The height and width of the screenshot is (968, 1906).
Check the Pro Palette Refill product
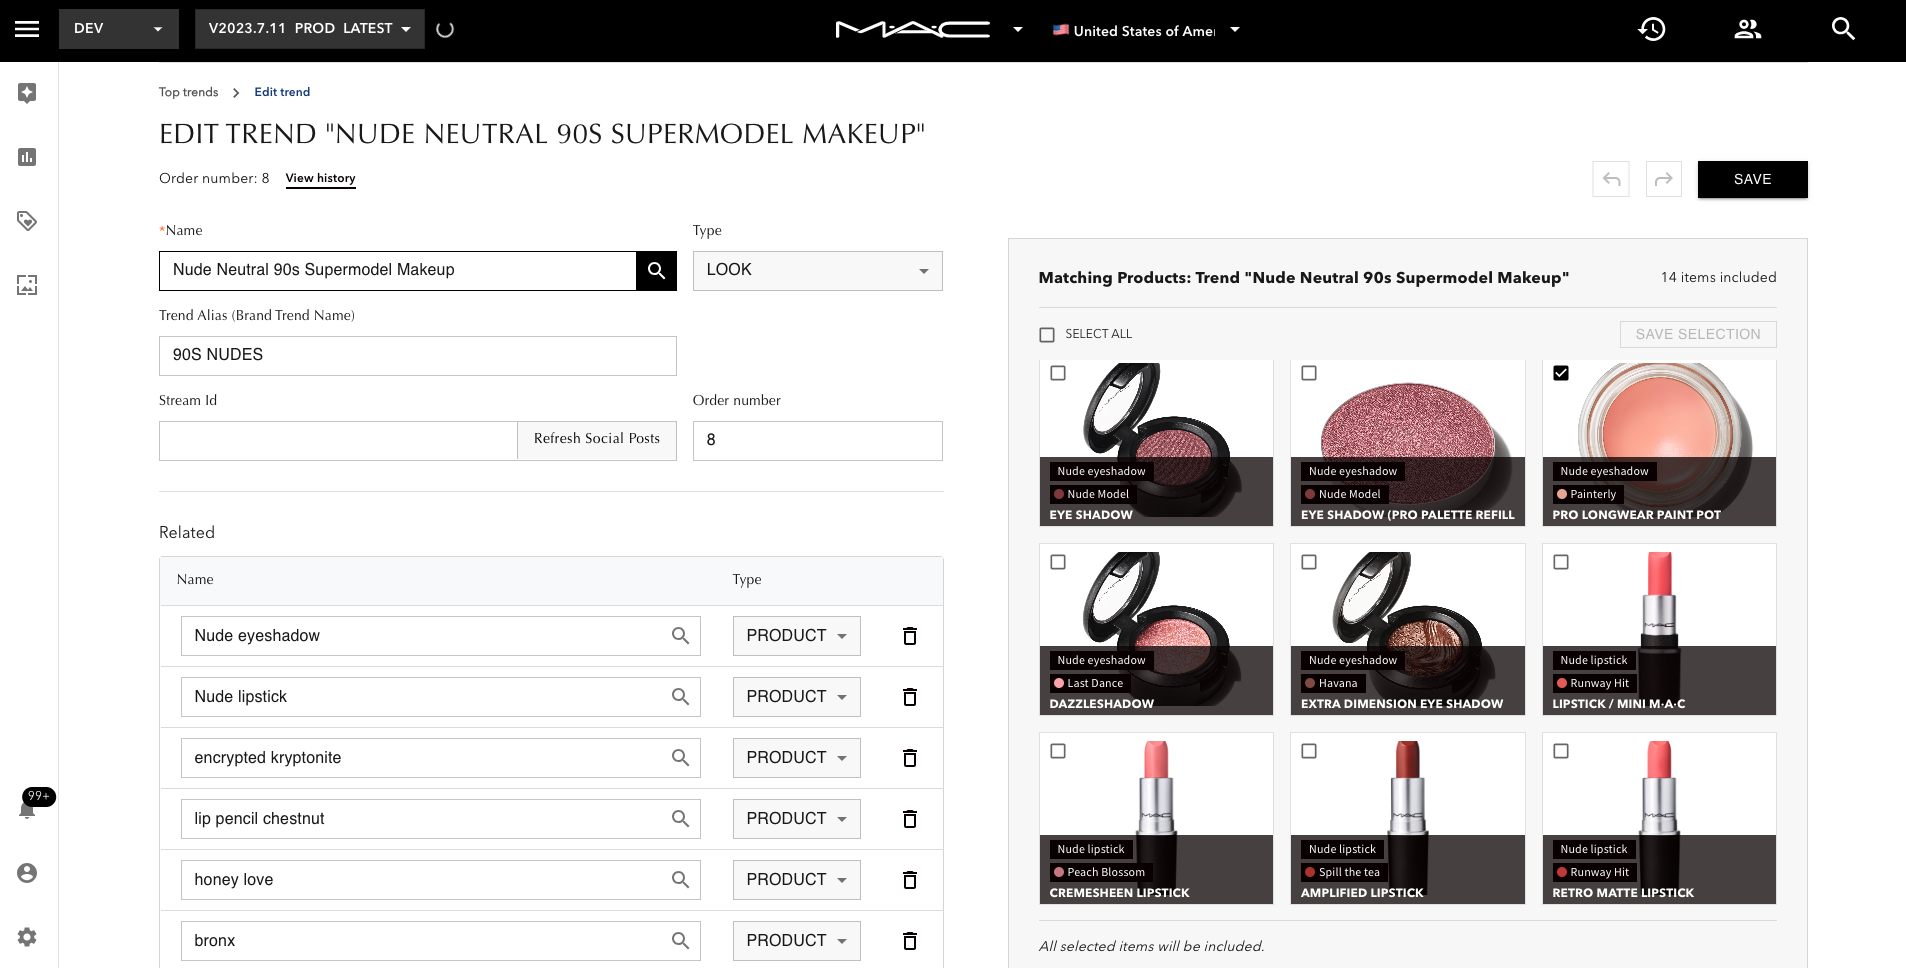point(1309,373)
